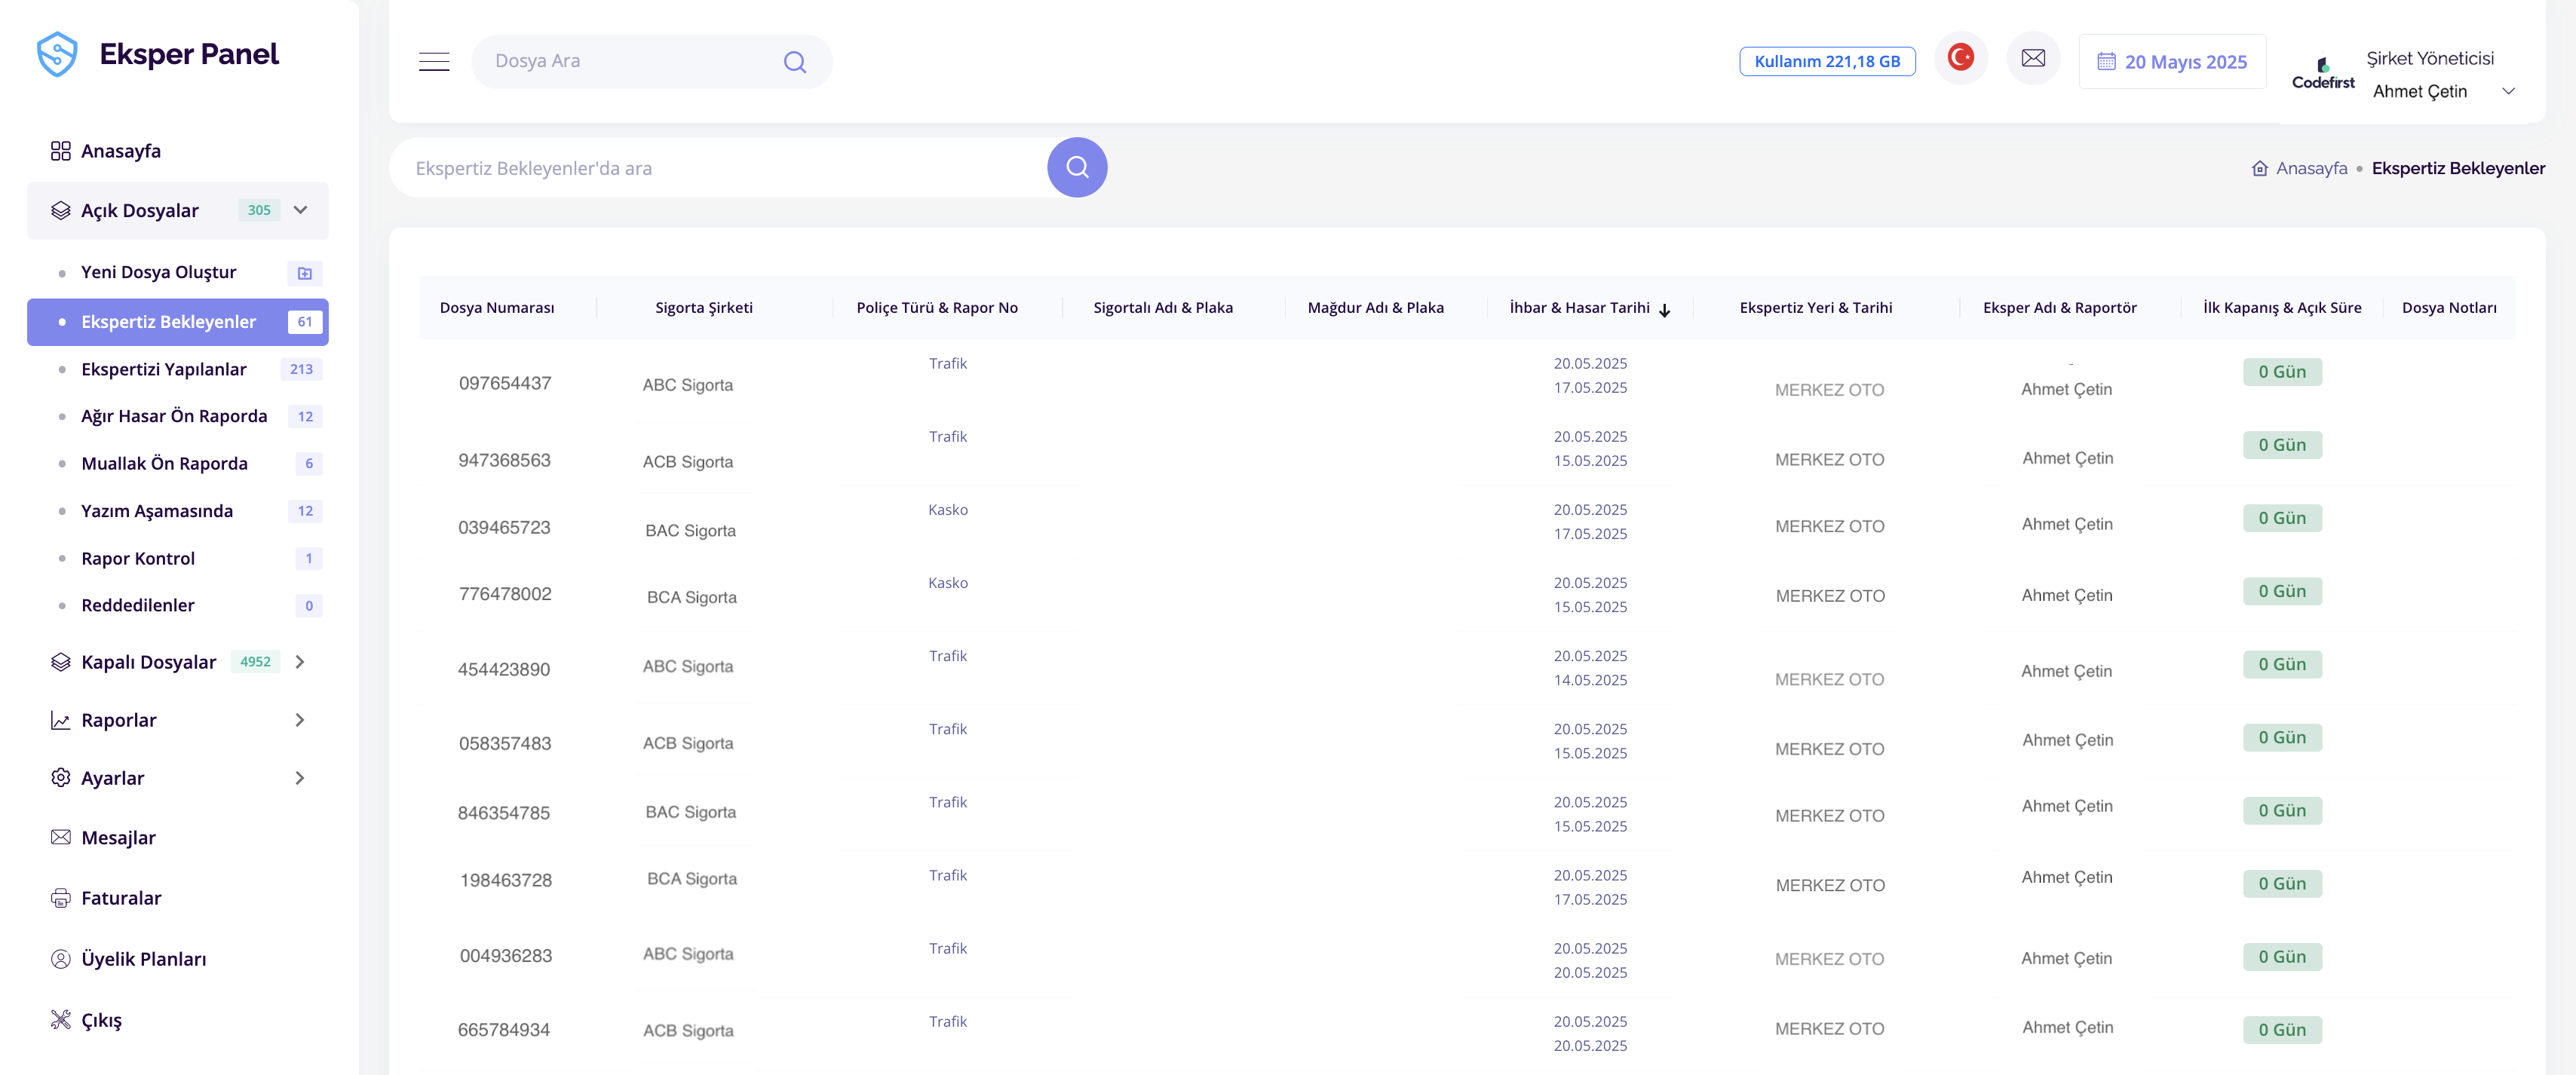Click the Anasayfa grid icon in sidebar
Image resolution: width=2576 pixels, height=1075 pixels.
pyautogui.click(x=60, y=151)
